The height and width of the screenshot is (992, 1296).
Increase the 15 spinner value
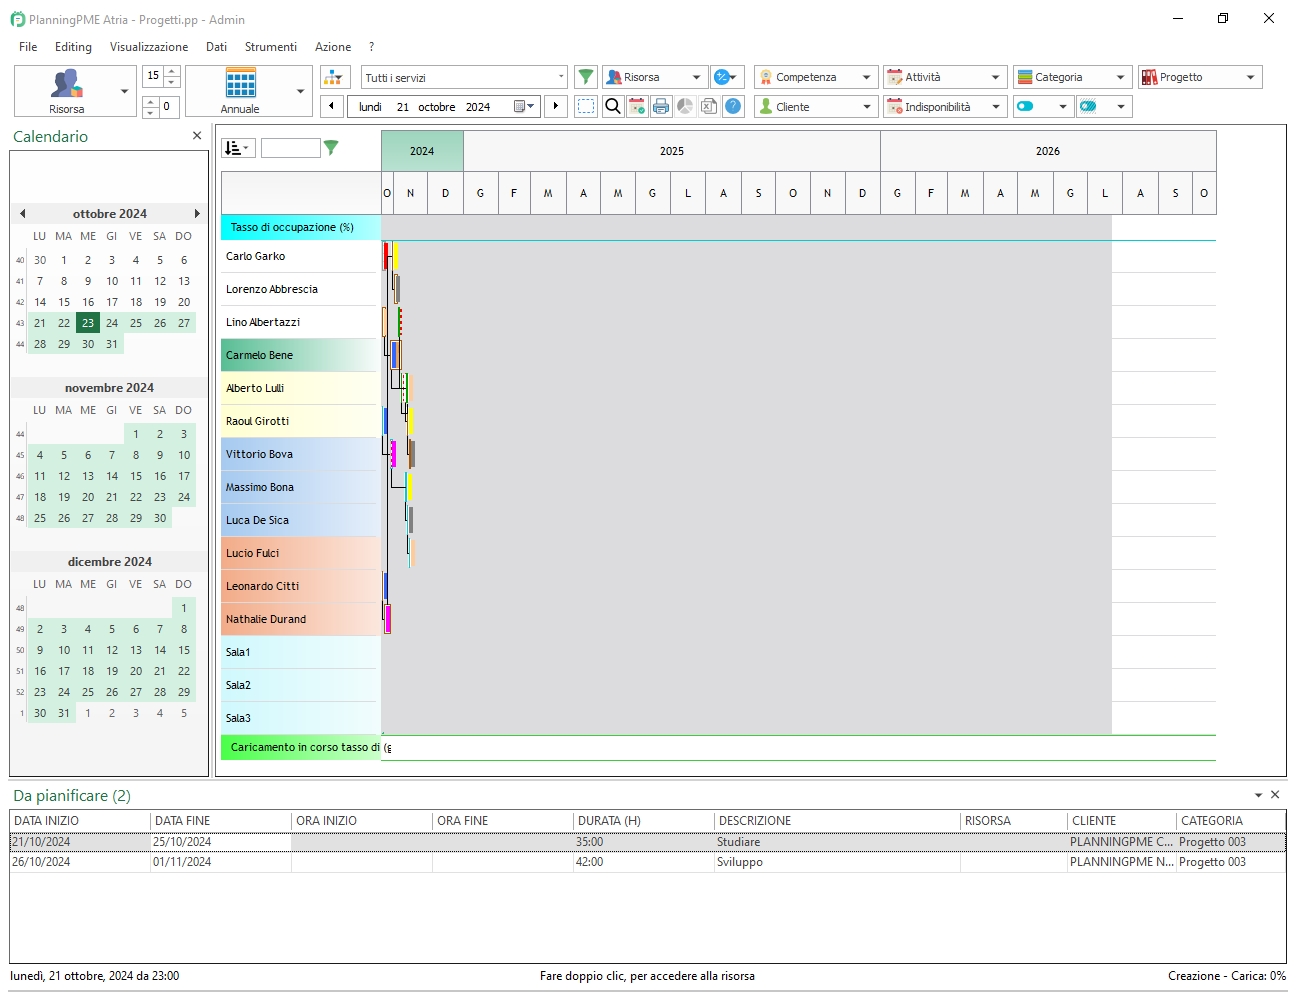172,71
